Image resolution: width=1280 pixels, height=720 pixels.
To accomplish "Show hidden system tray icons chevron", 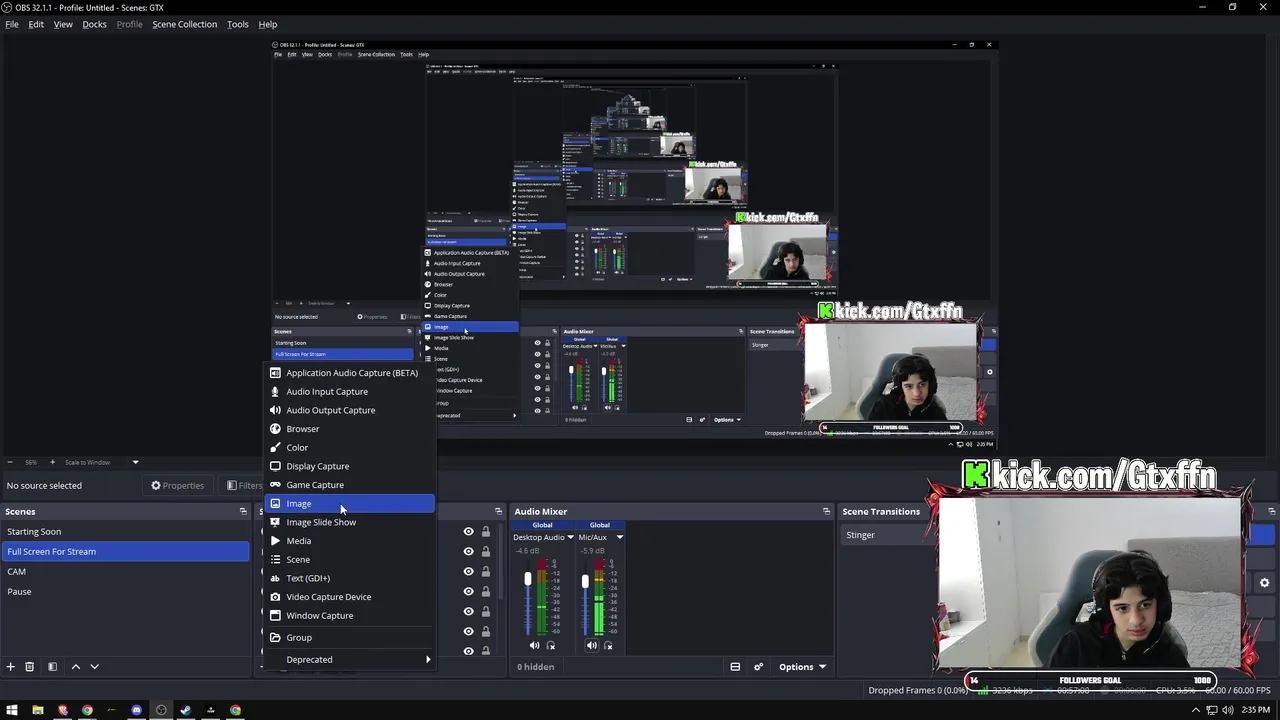I will click(x=1197, y=710).
